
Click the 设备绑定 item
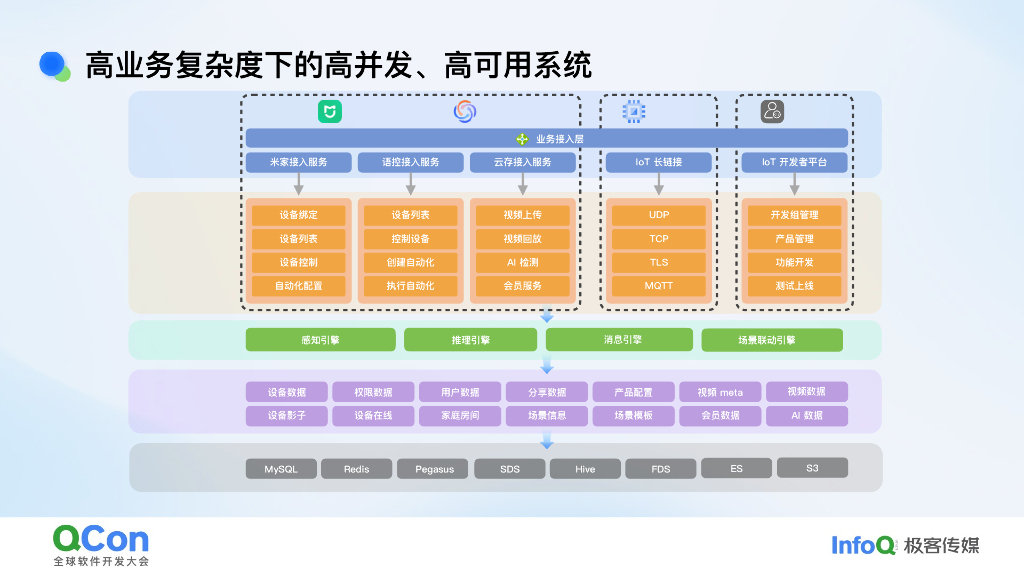pyautogui.click(x=299, y=214)
